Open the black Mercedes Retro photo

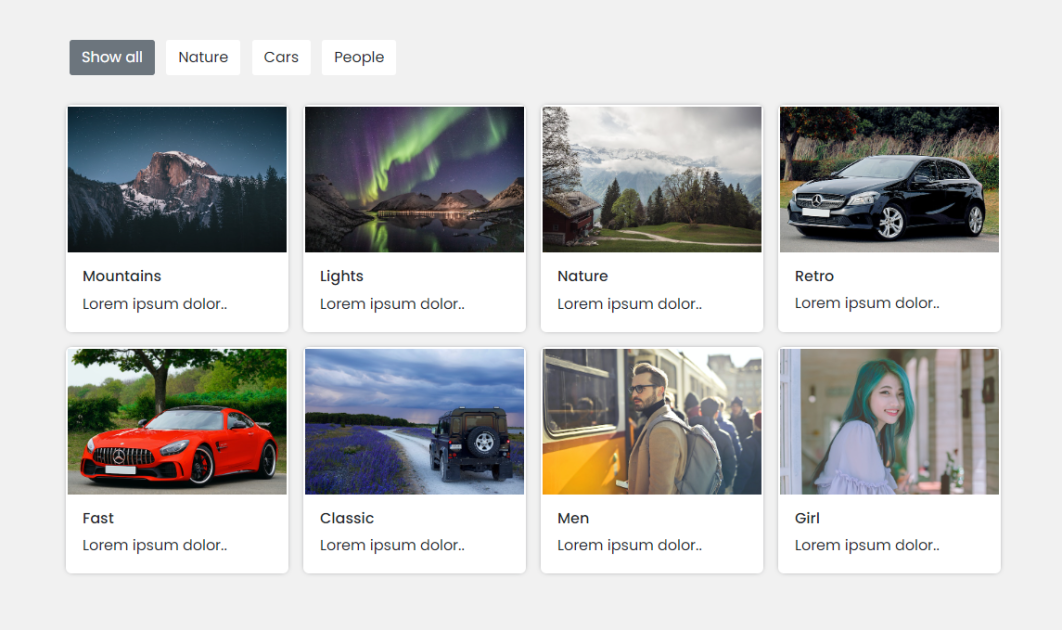click(x=889, y=180)
